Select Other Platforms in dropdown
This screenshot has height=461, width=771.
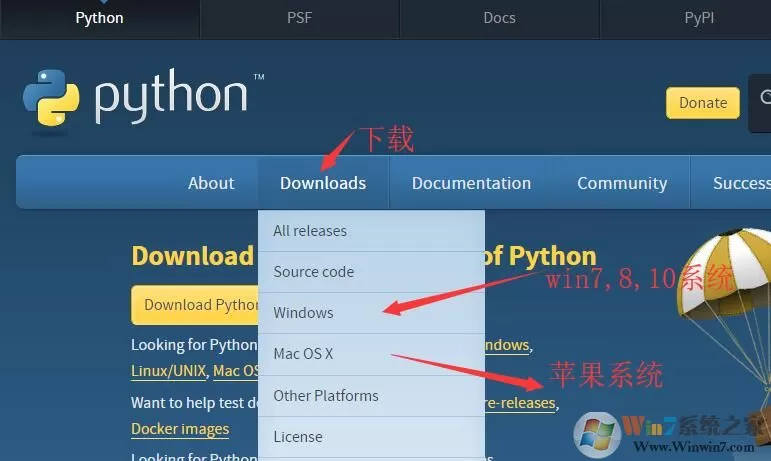point(371,396)
